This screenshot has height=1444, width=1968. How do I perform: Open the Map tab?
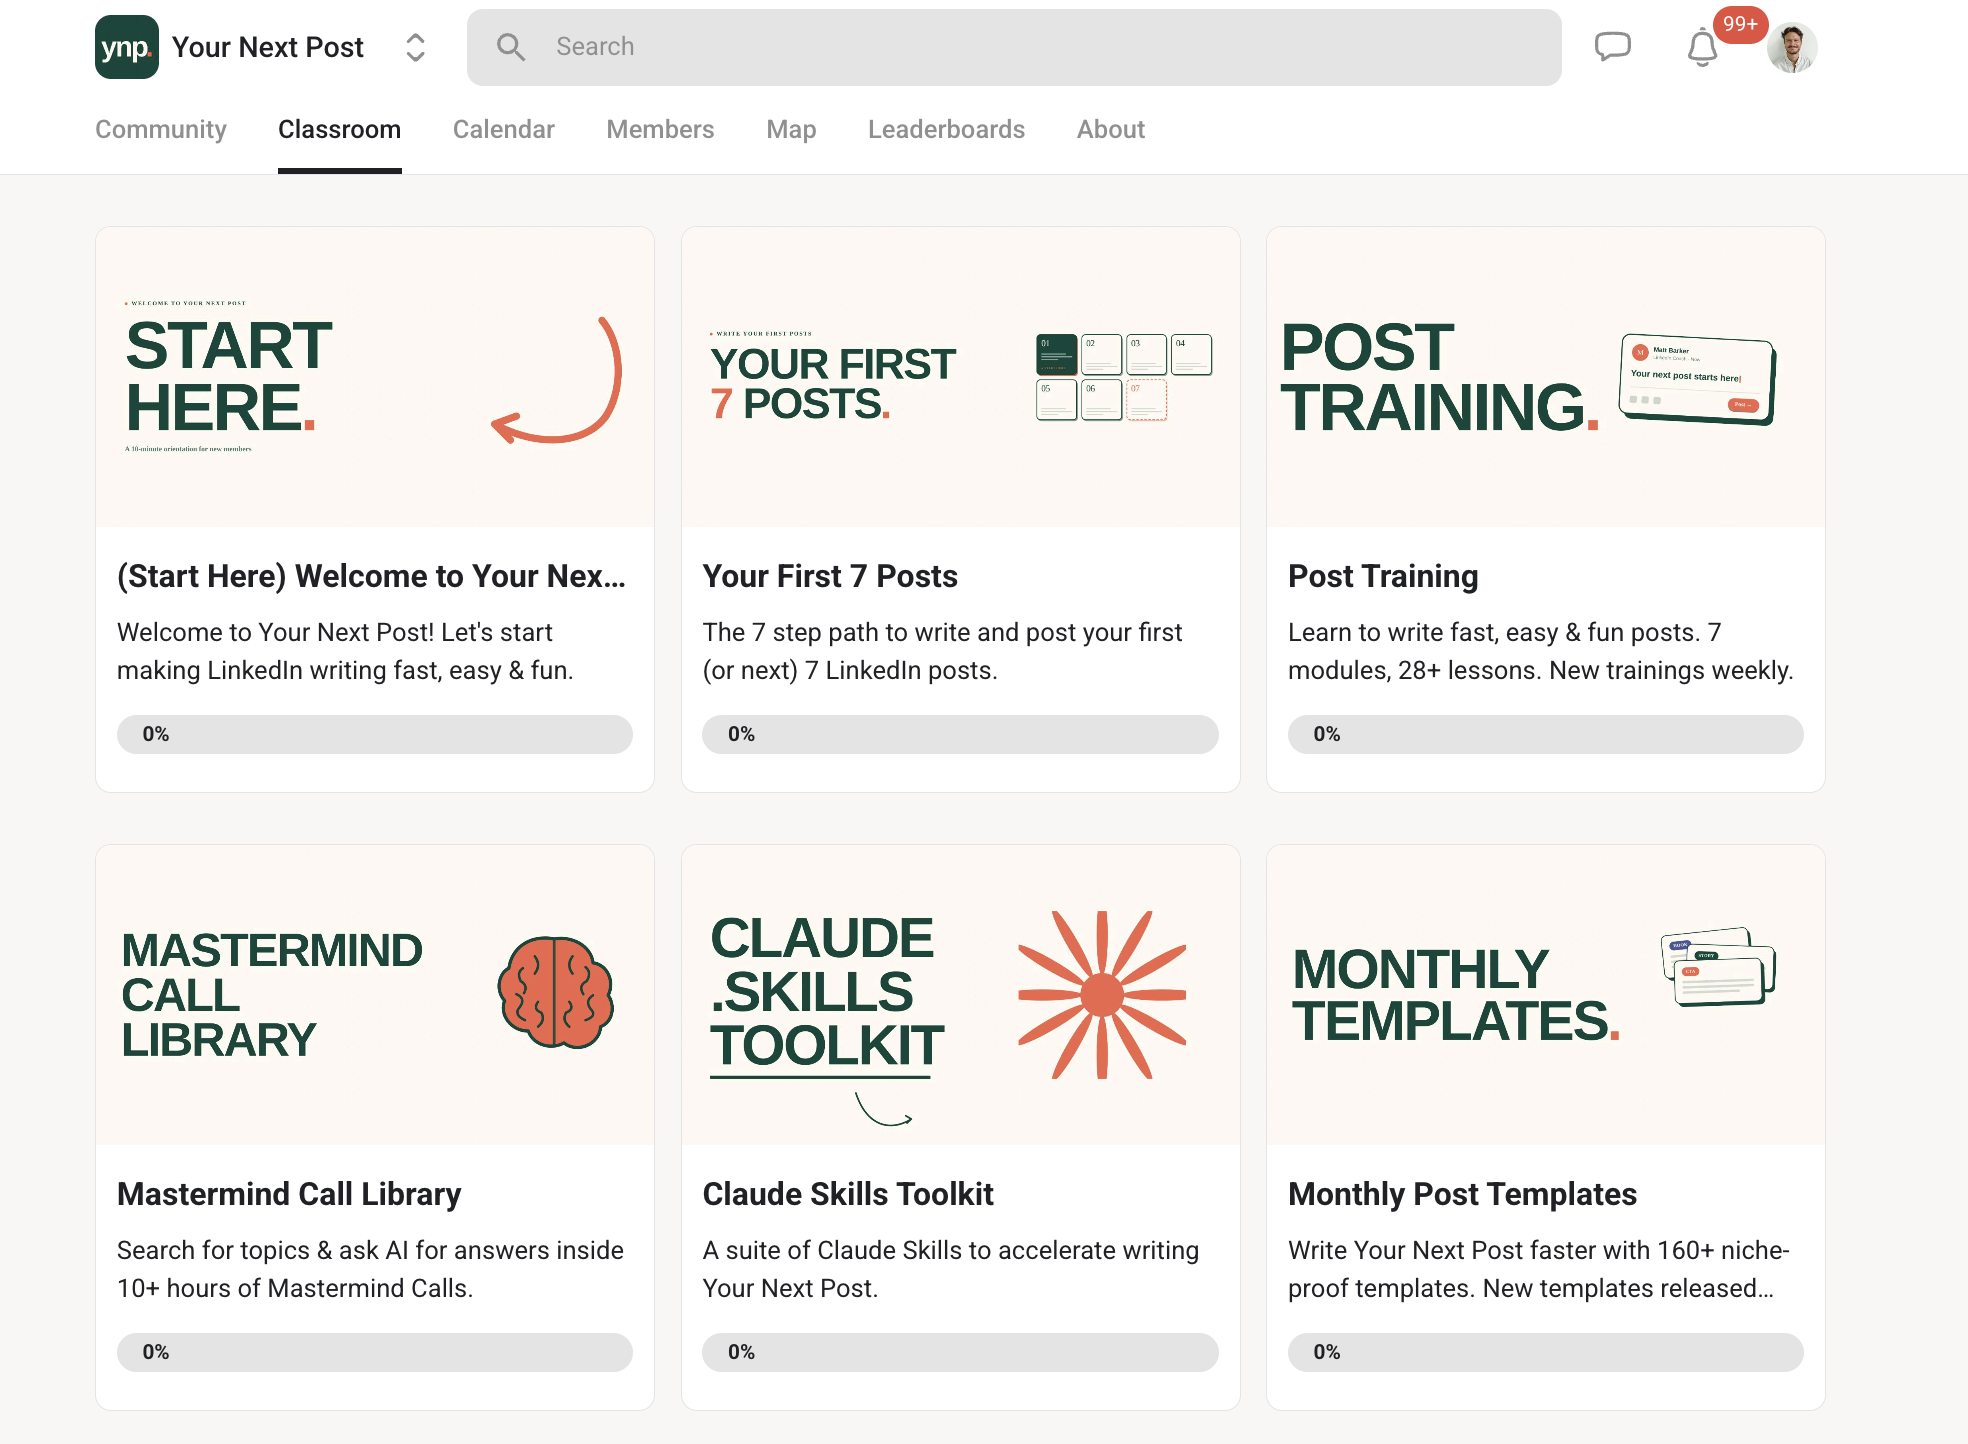click(x=791, y=129)
